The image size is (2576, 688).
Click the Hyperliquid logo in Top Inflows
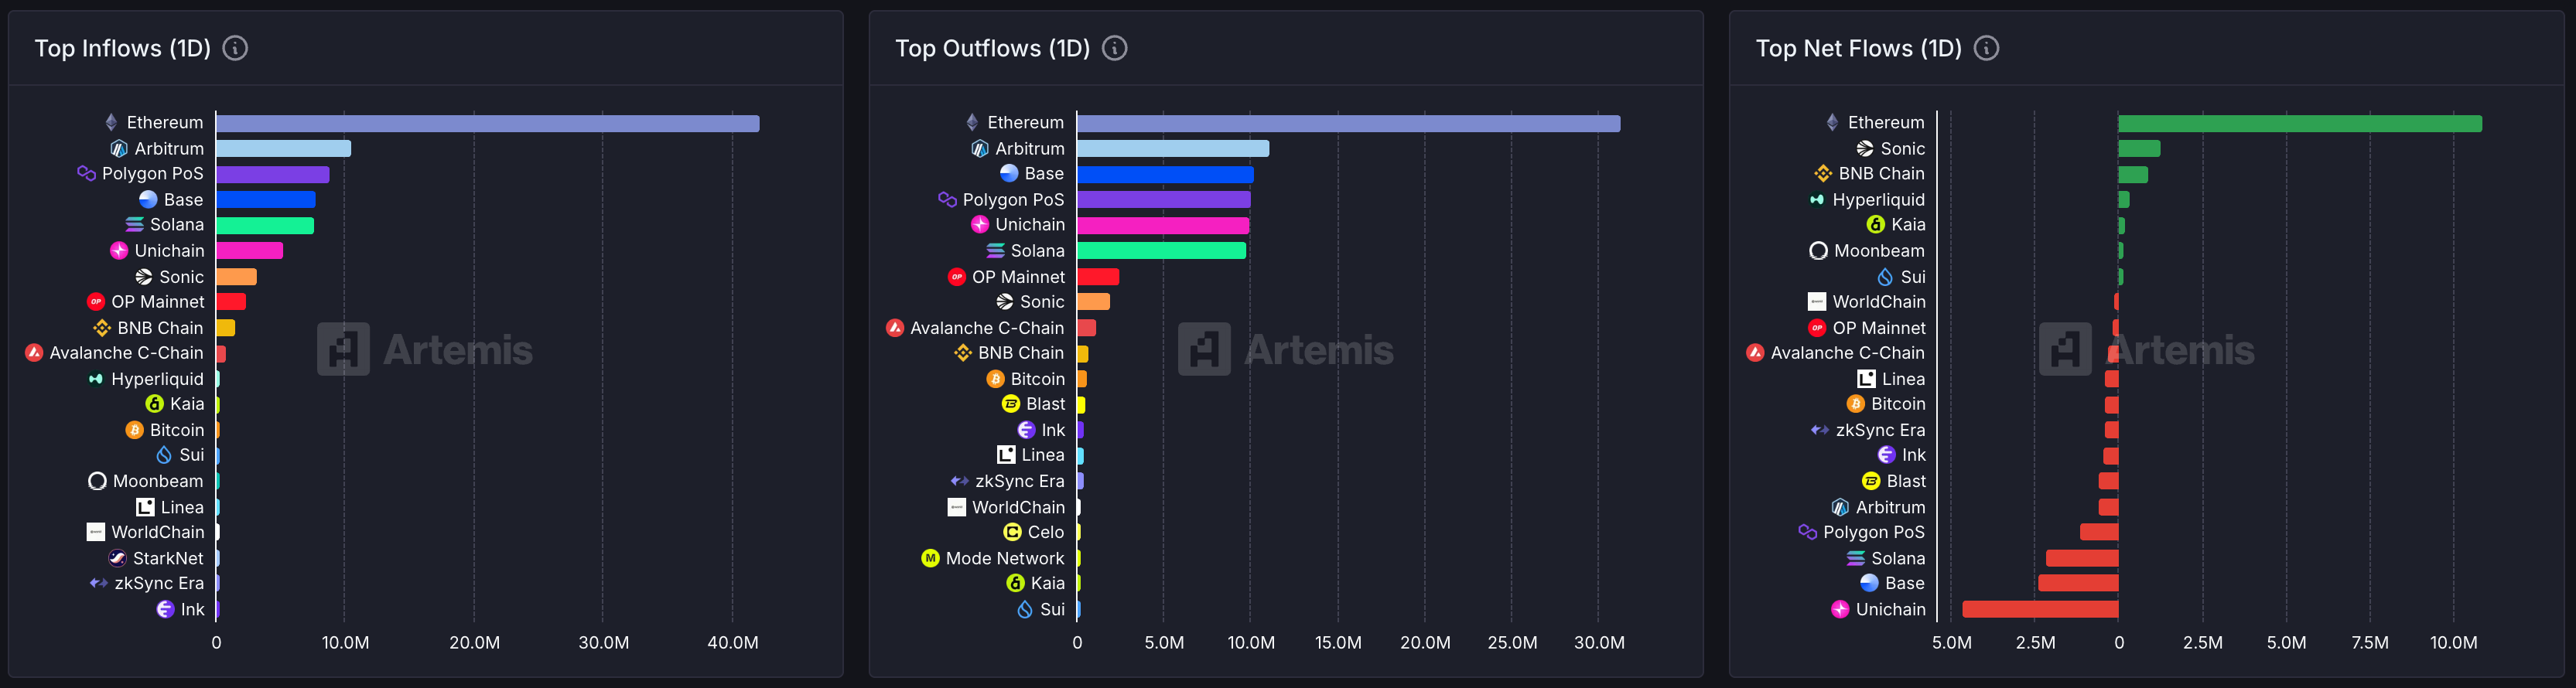tap(96, 378)
